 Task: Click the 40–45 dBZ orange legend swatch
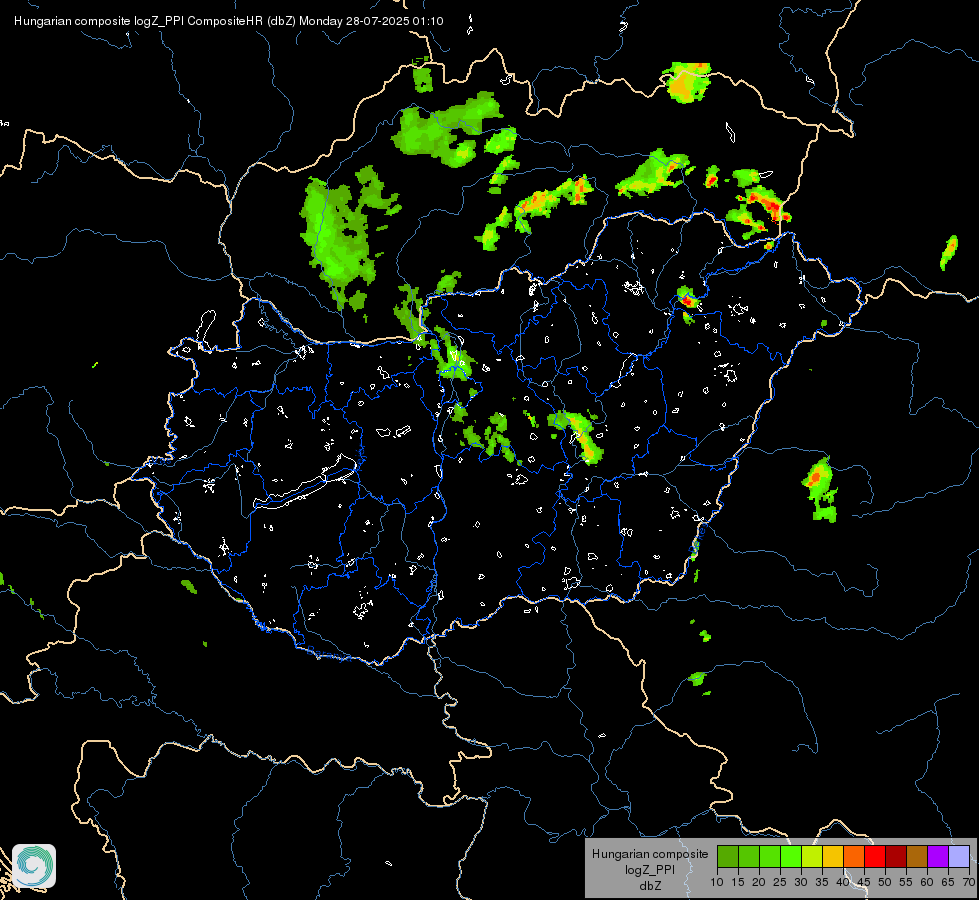(x=854, y=856)
